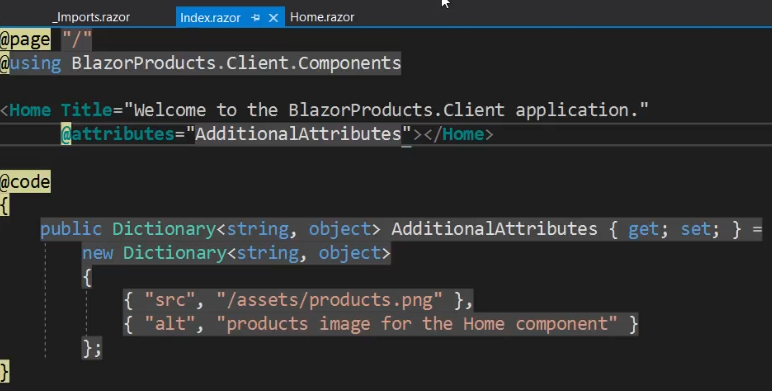Viewport: 772px width, 391px height.
Task: Click Dictionary type after the new keyword
Action: (x=174, y=253)
